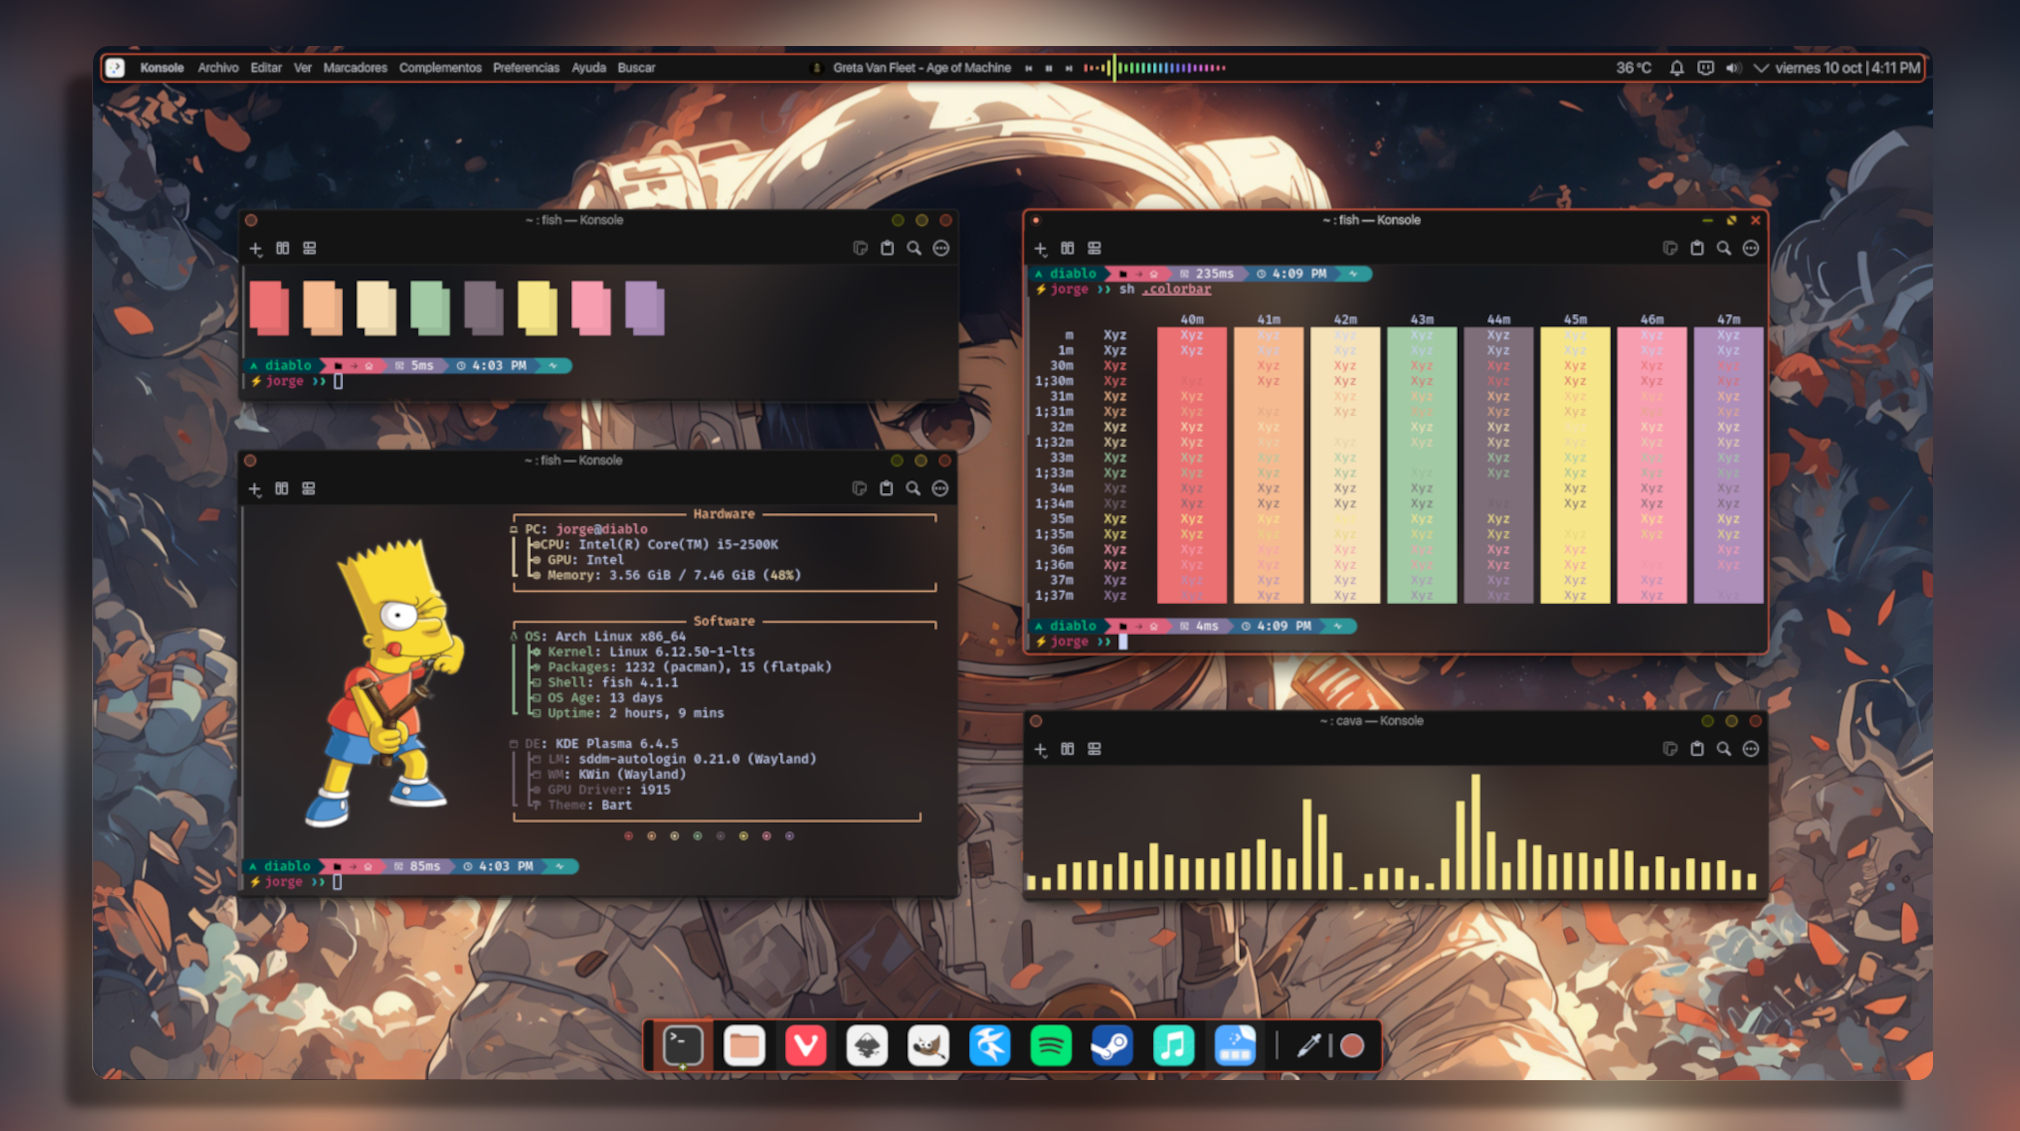
Task: Click paste icon in the colorbar Konsole window
Action: coord(1696,248)
